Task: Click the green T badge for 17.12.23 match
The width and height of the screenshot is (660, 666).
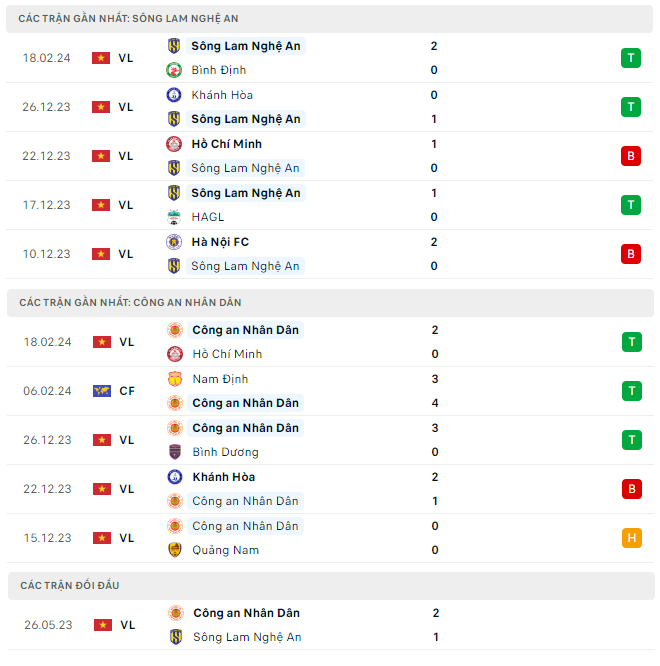Action: pyautogui.click(x=630, y=205)
